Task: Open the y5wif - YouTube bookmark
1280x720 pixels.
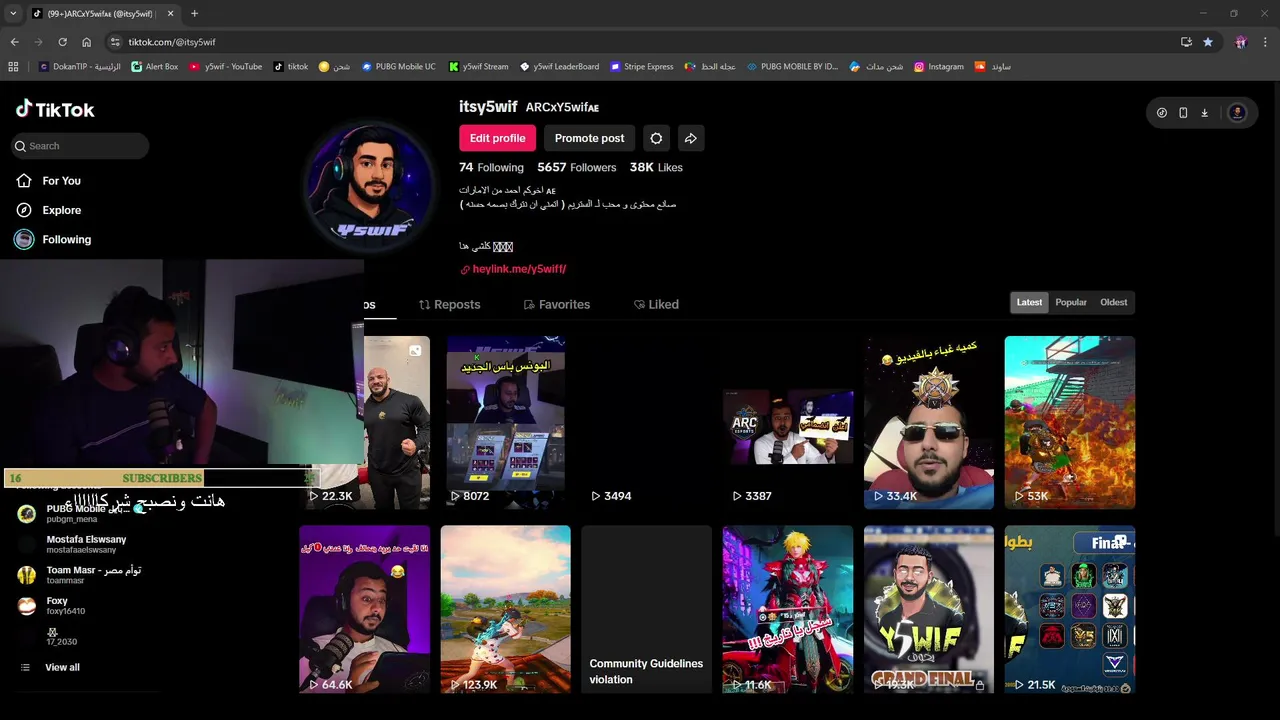Action: click(226, 67)
